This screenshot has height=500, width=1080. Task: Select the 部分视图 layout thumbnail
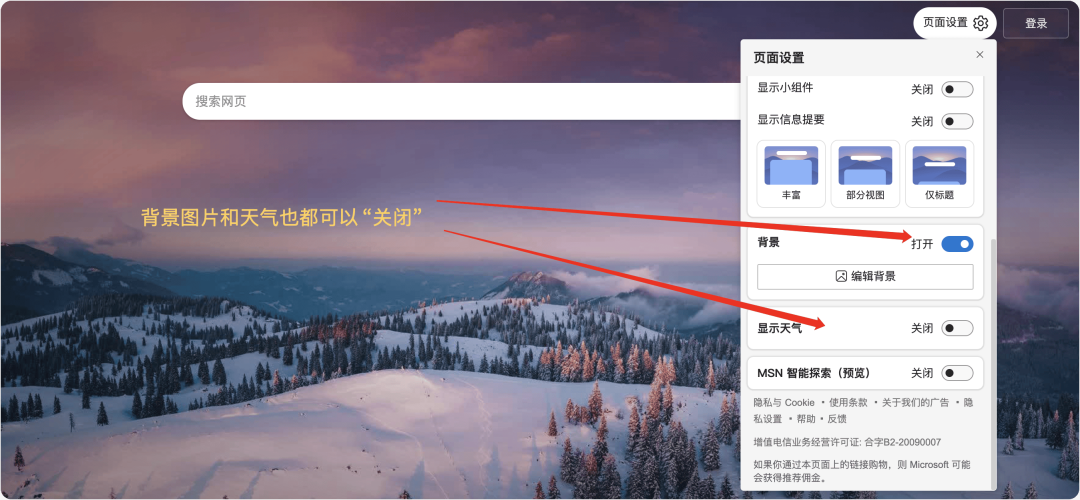[865, 174]
